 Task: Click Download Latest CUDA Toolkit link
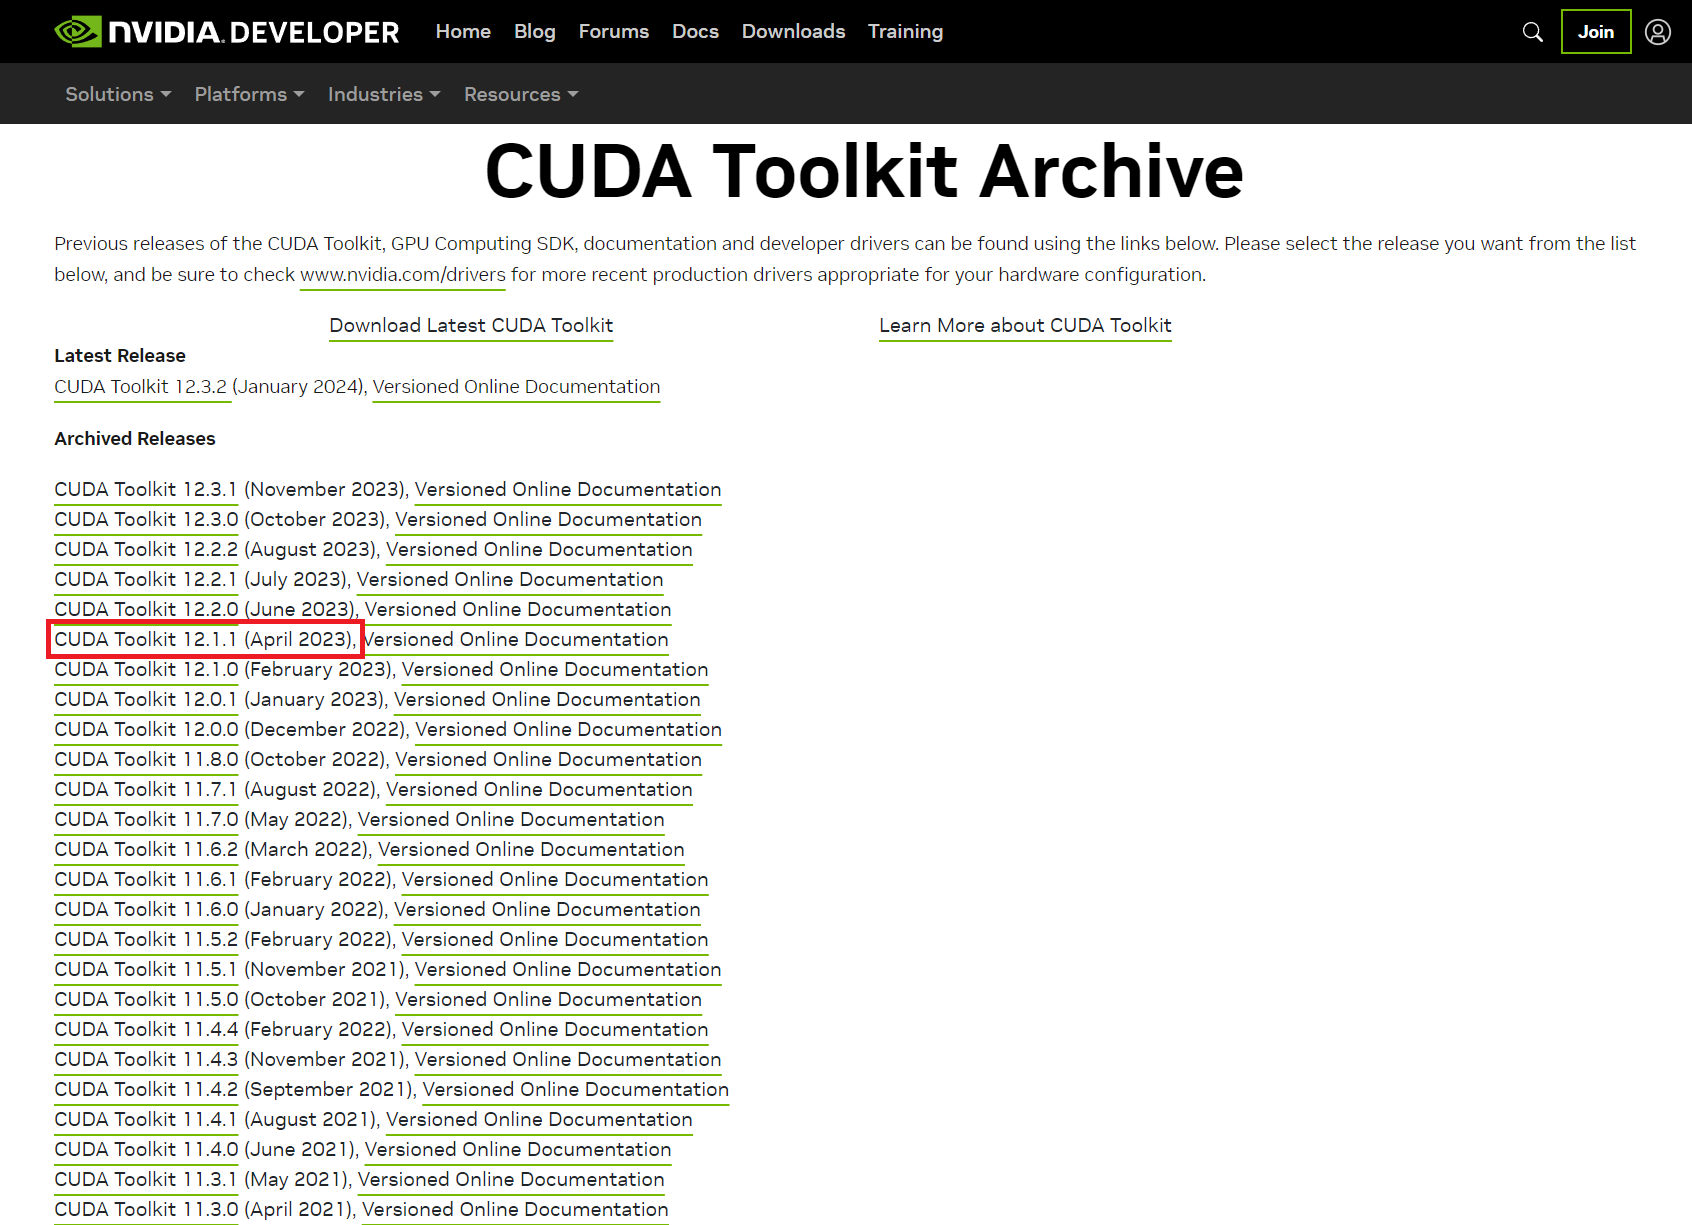coord(471,326)
